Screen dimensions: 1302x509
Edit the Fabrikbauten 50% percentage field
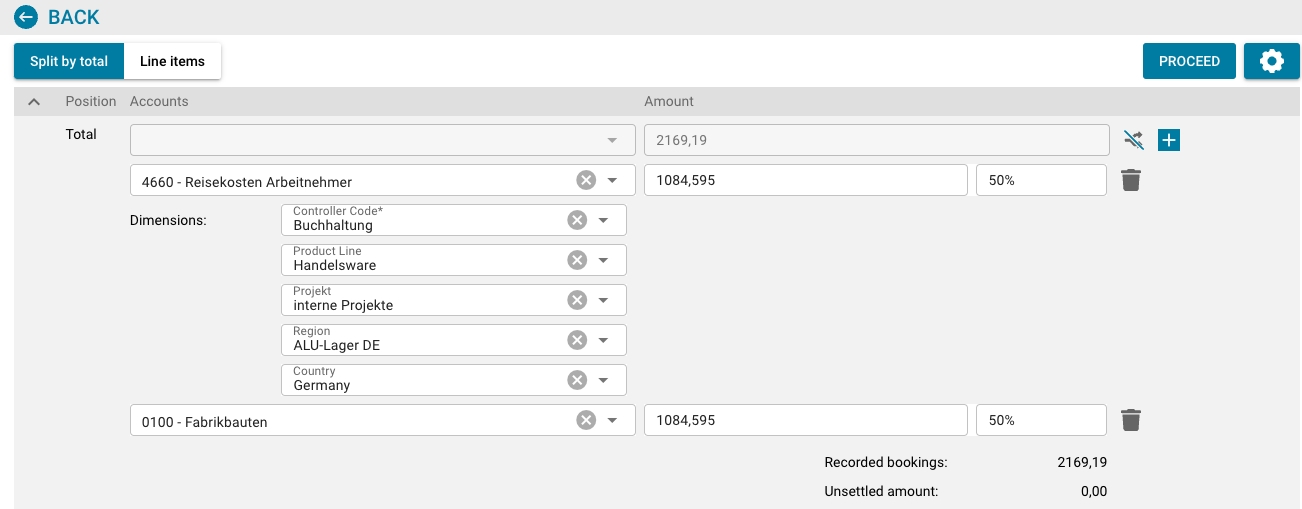[x=1040, y=420]
